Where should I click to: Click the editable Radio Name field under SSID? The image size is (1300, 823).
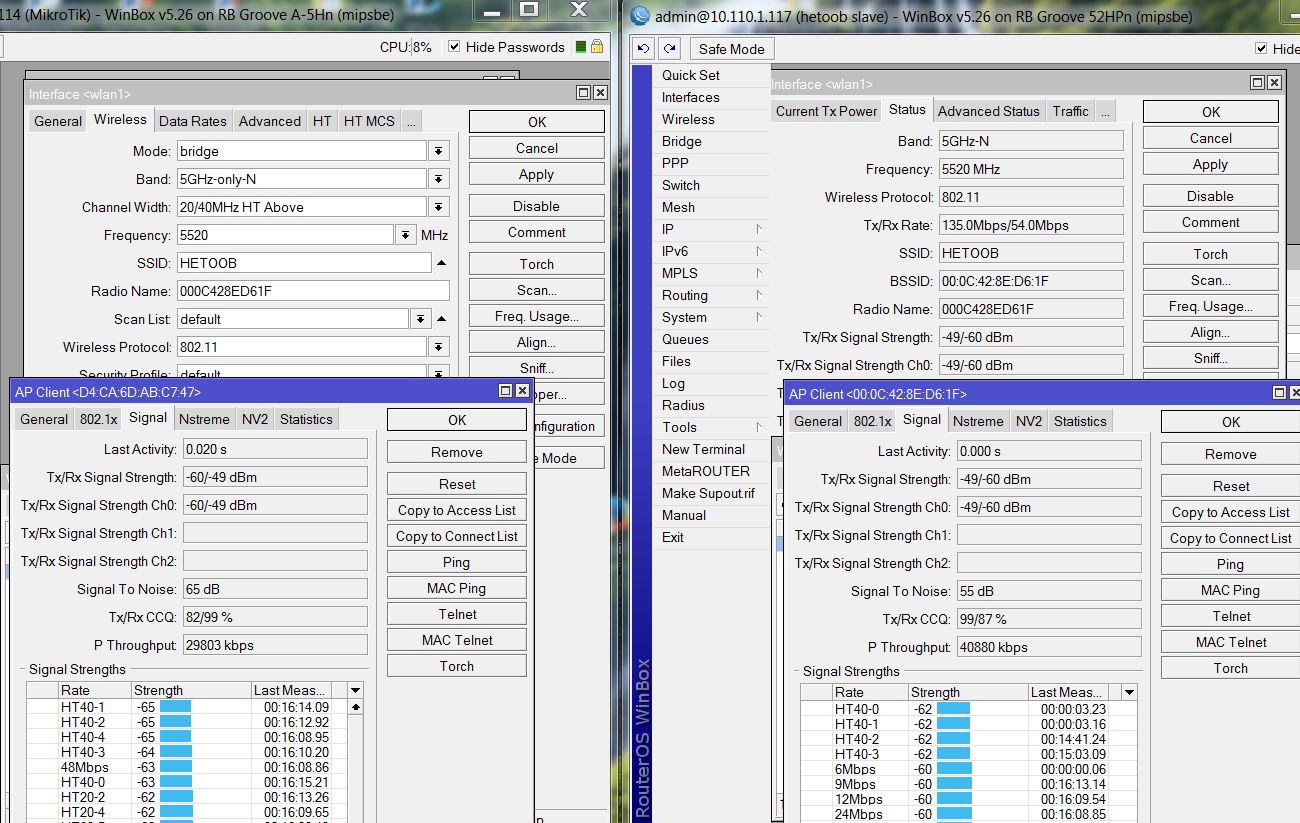point(313,291)
